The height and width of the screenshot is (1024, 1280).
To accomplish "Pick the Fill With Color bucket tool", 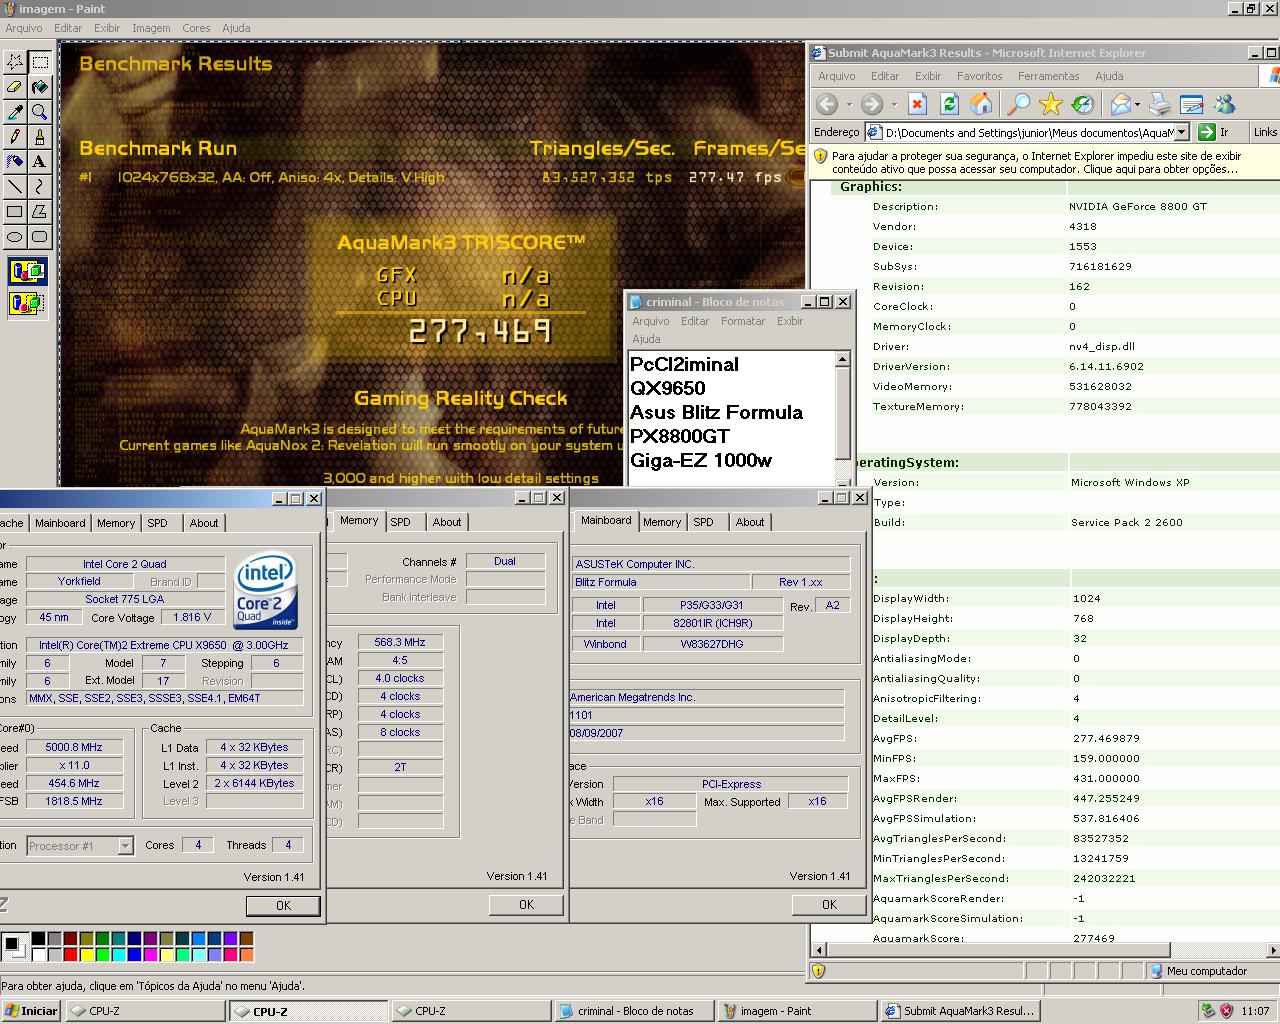I will point(40,88).
